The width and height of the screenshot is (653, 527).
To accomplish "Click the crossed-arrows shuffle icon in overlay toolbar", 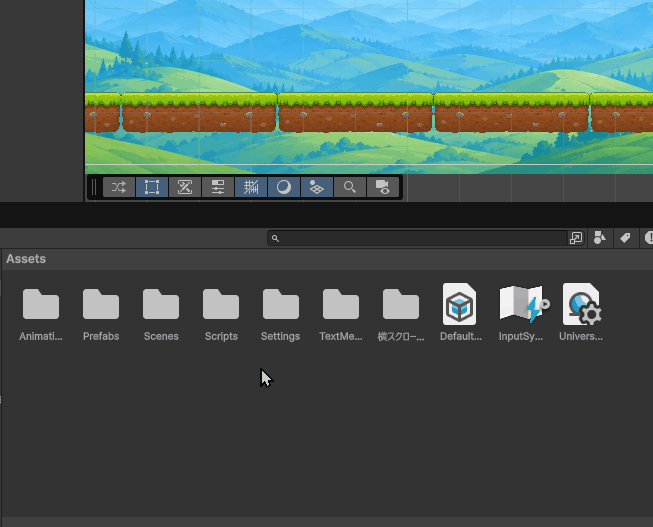I will click(x=119, y=187).
